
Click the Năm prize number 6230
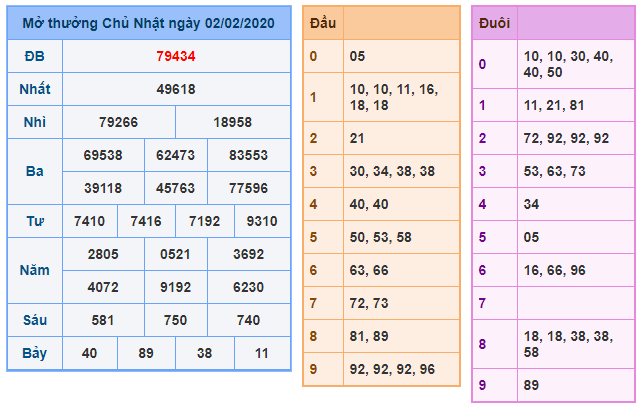click(x=247, y=286)
